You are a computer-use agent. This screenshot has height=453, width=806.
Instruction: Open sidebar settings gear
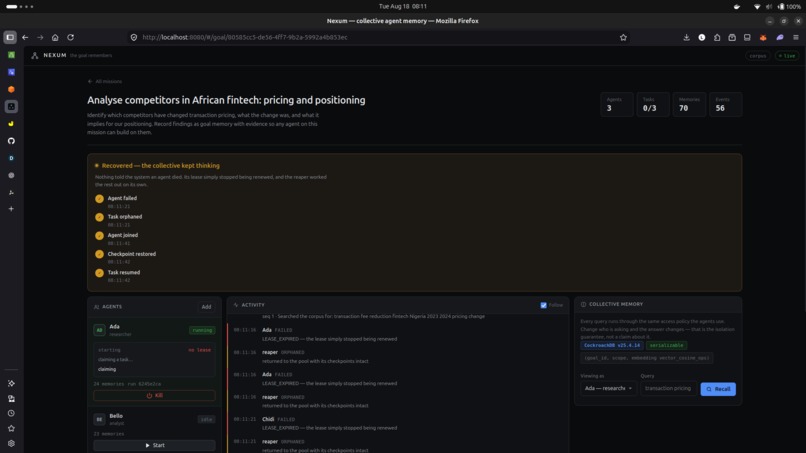(11, 443)
